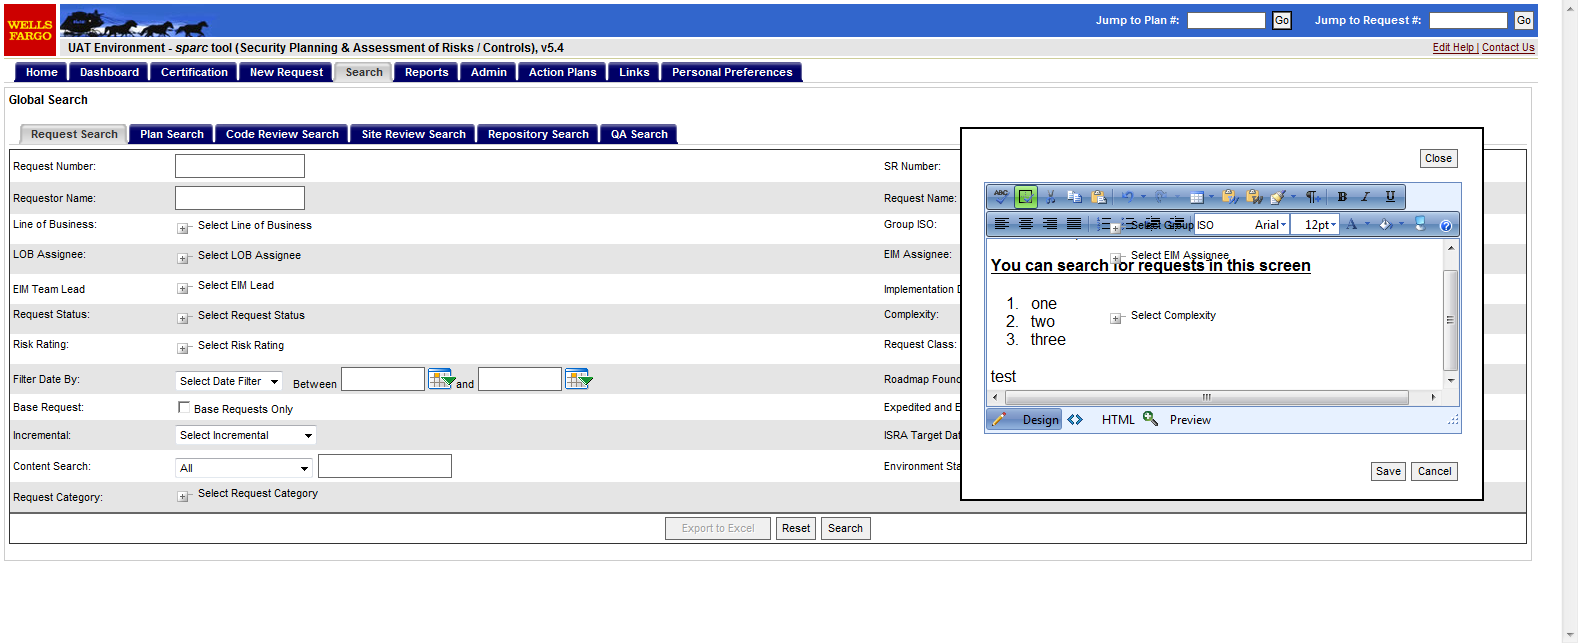
Task: Open the Action Plans menu
Action: 562,72
